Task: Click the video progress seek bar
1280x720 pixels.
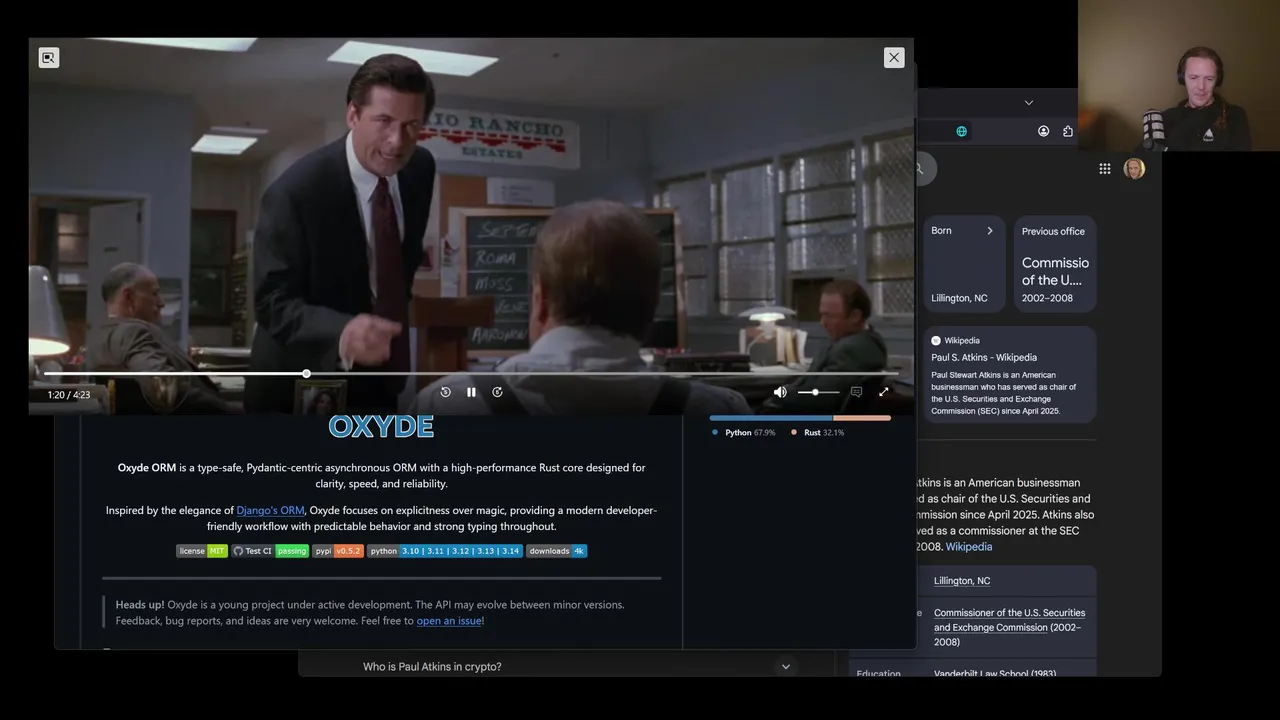Action: pyautogui.click(x=471, y=374)
